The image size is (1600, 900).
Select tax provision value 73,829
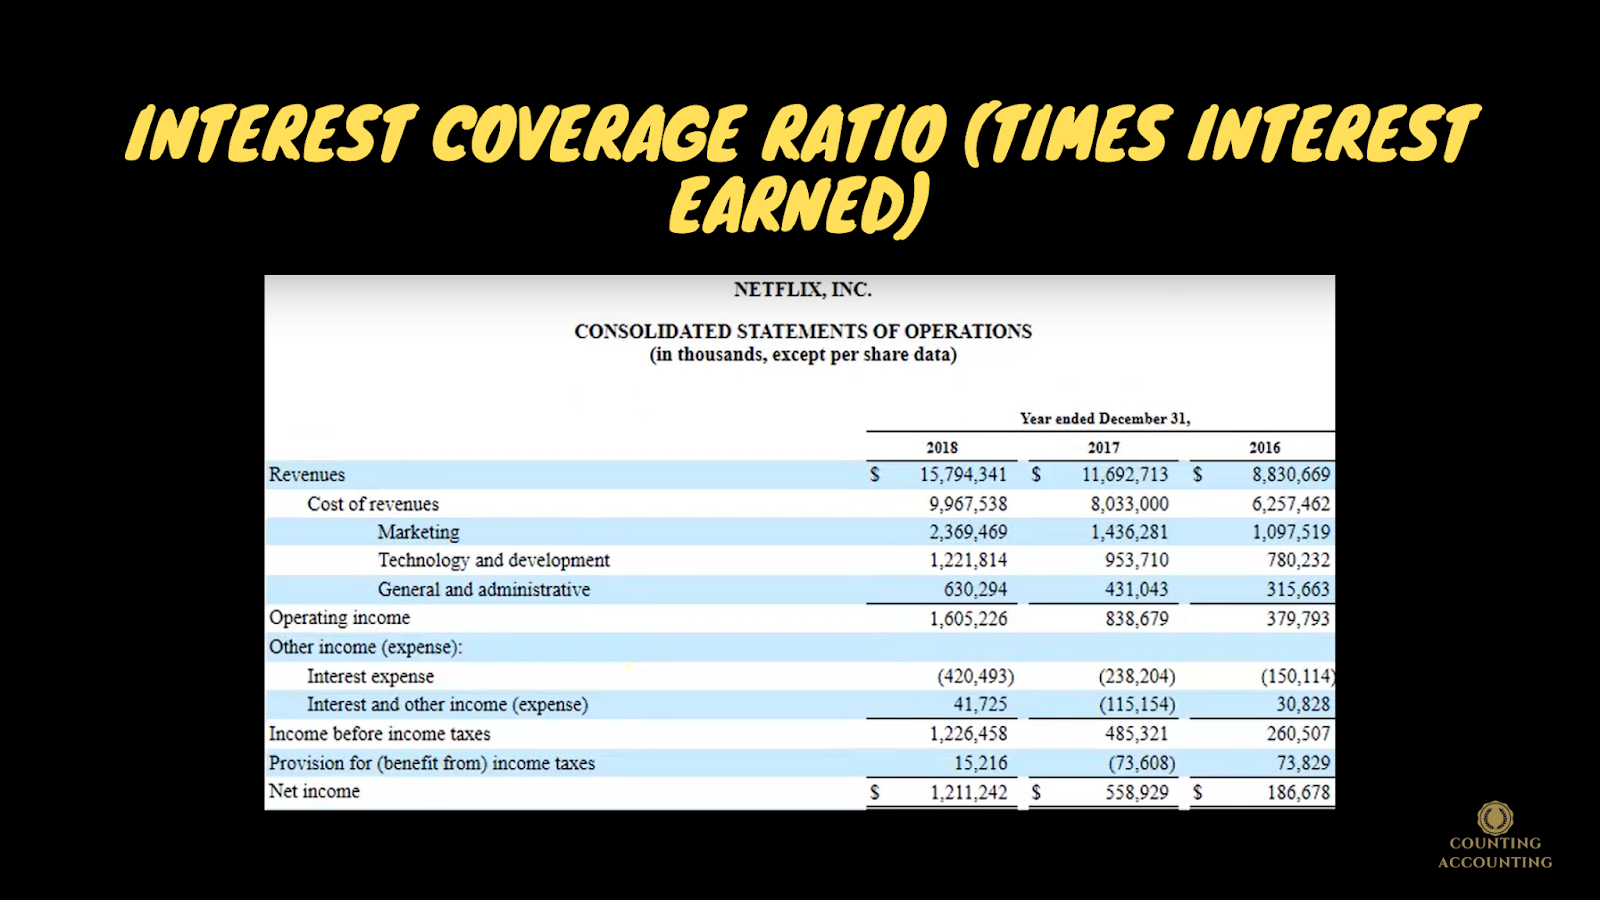(x=1303, y=763)
